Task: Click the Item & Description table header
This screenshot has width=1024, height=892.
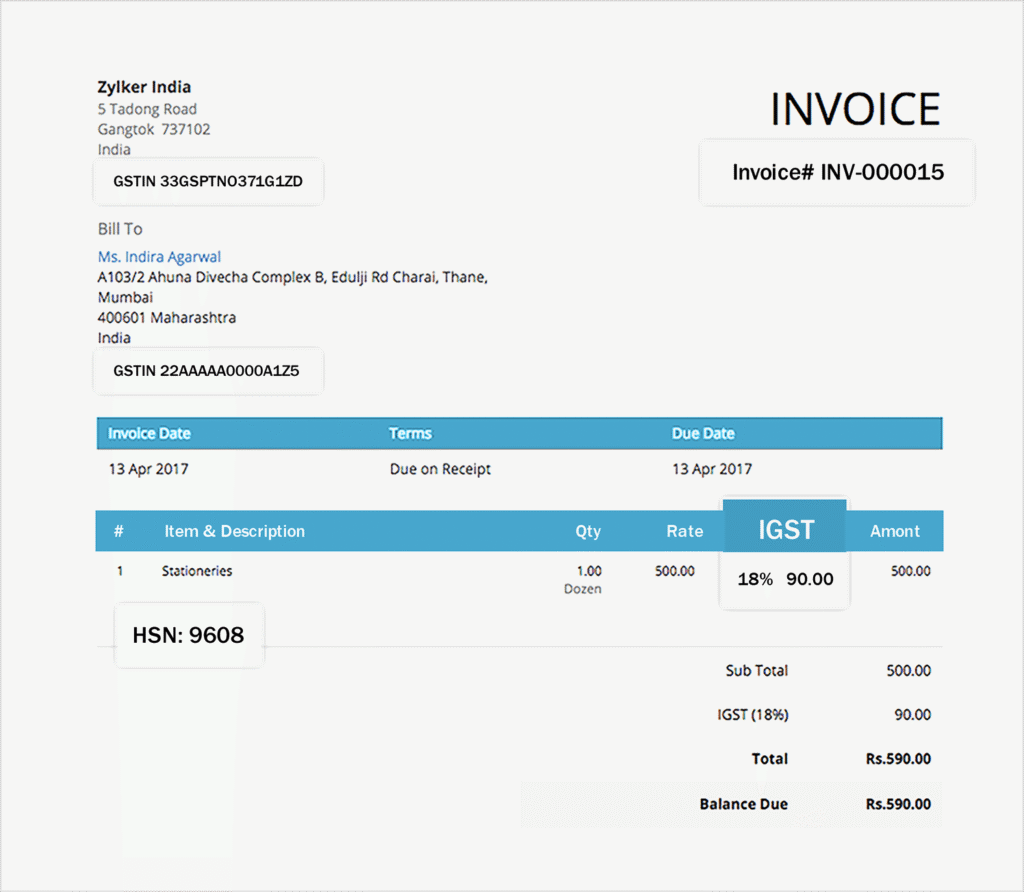Action: point(234,531)
